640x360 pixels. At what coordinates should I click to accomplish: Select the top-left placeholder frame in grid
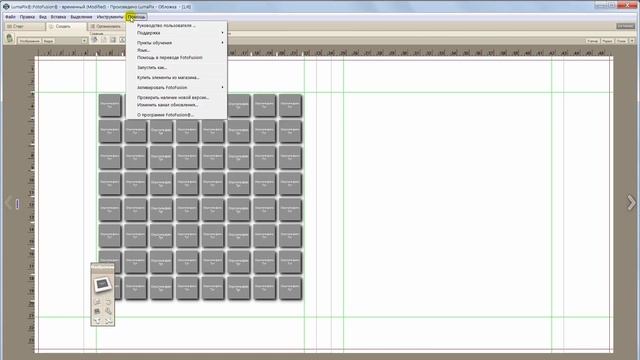coord(110,105)
